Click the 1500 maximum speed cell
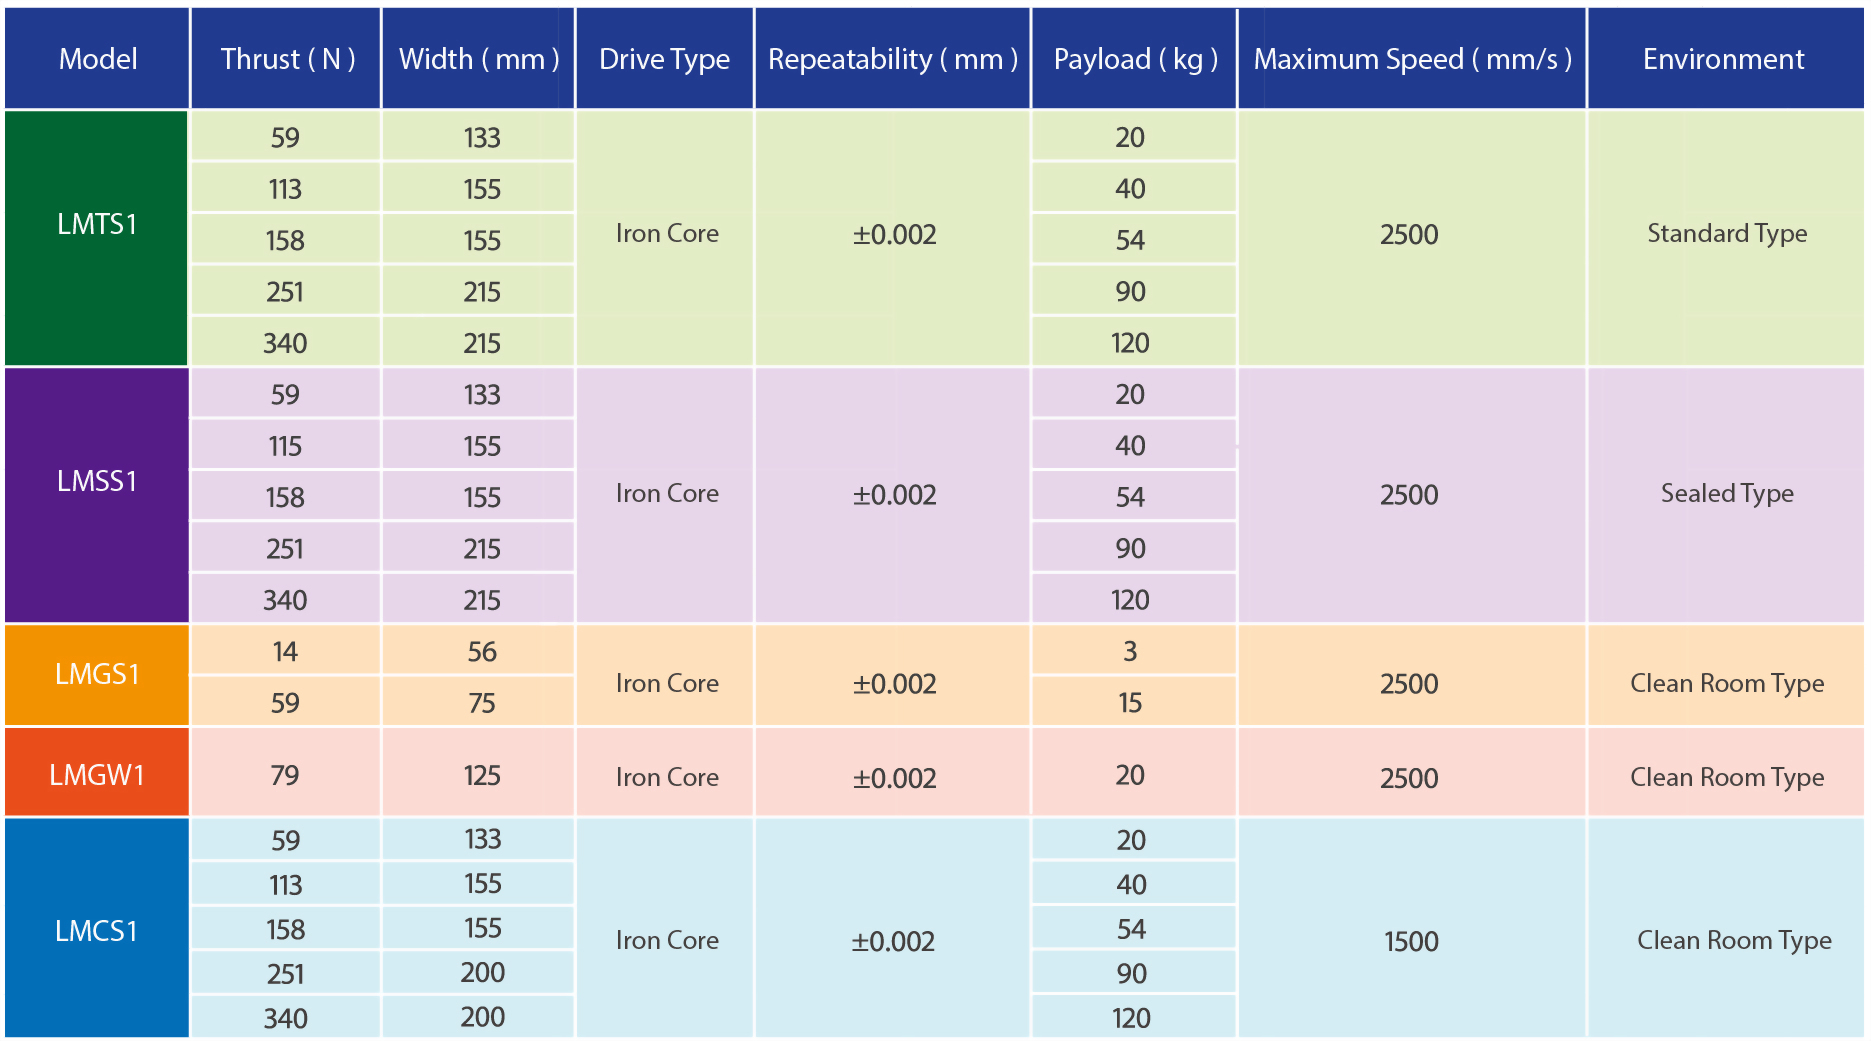This screenshot has height=1041, width=1871. [x=1411, y=941]
